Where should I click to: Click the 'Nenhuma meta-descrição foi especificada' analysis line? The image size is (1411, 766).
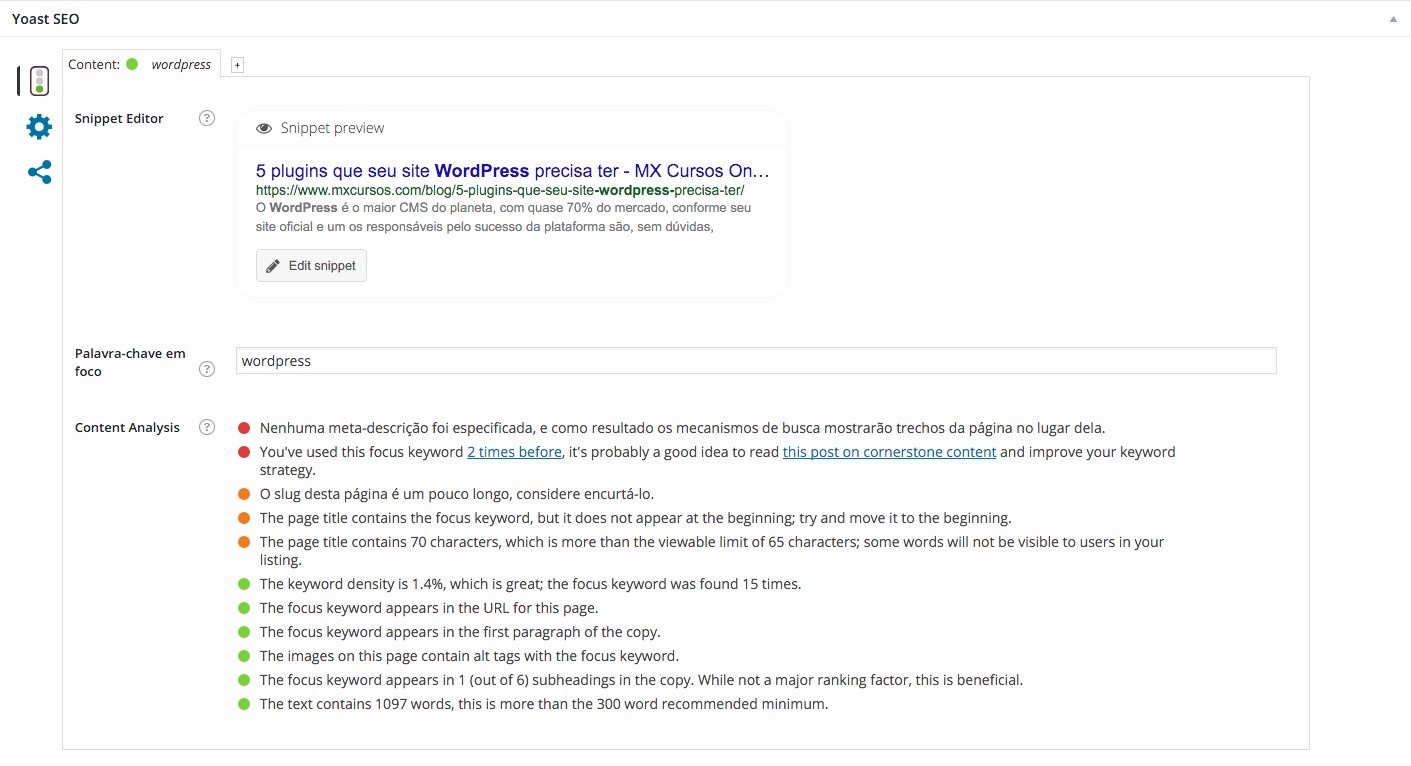682,428
